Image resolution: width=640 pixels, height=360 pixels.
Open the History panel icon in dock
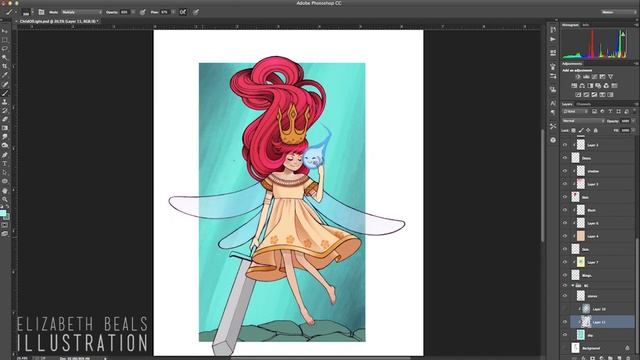point(553,30)
